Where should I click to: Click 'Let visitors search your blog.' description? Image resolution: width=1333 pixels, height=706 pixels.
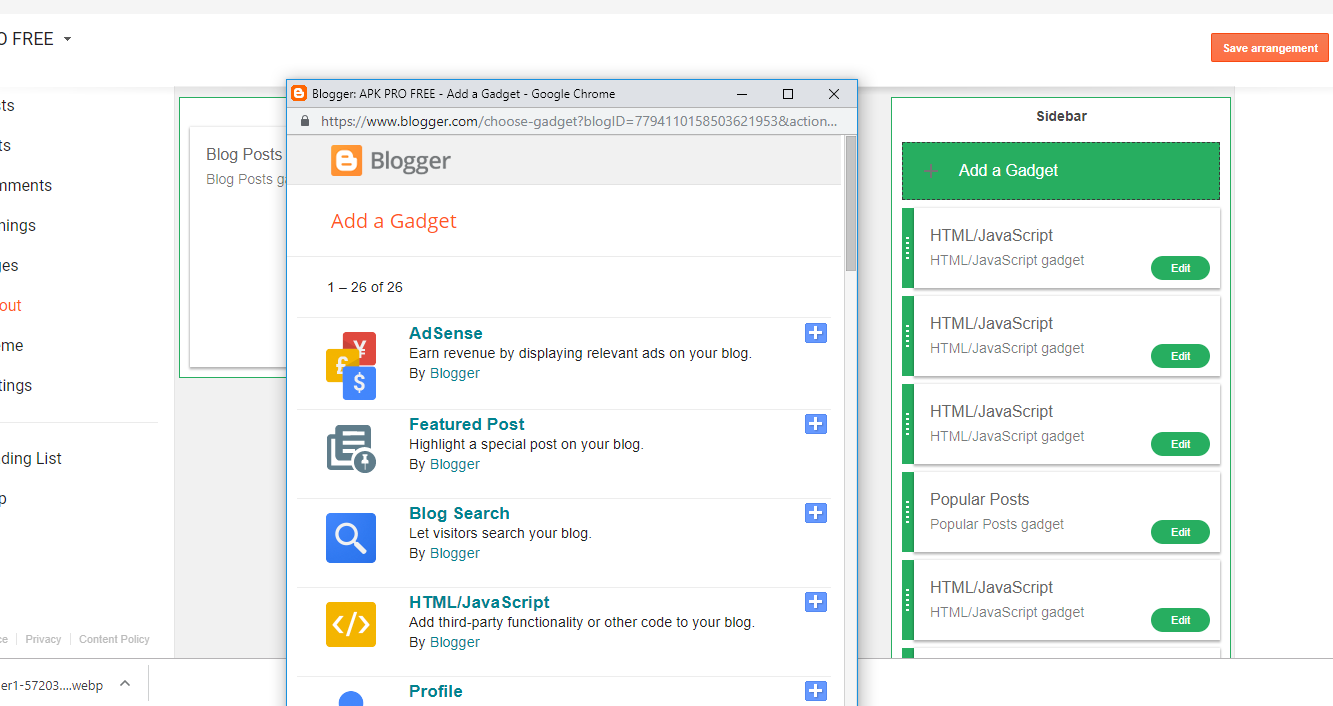point(500,533)
